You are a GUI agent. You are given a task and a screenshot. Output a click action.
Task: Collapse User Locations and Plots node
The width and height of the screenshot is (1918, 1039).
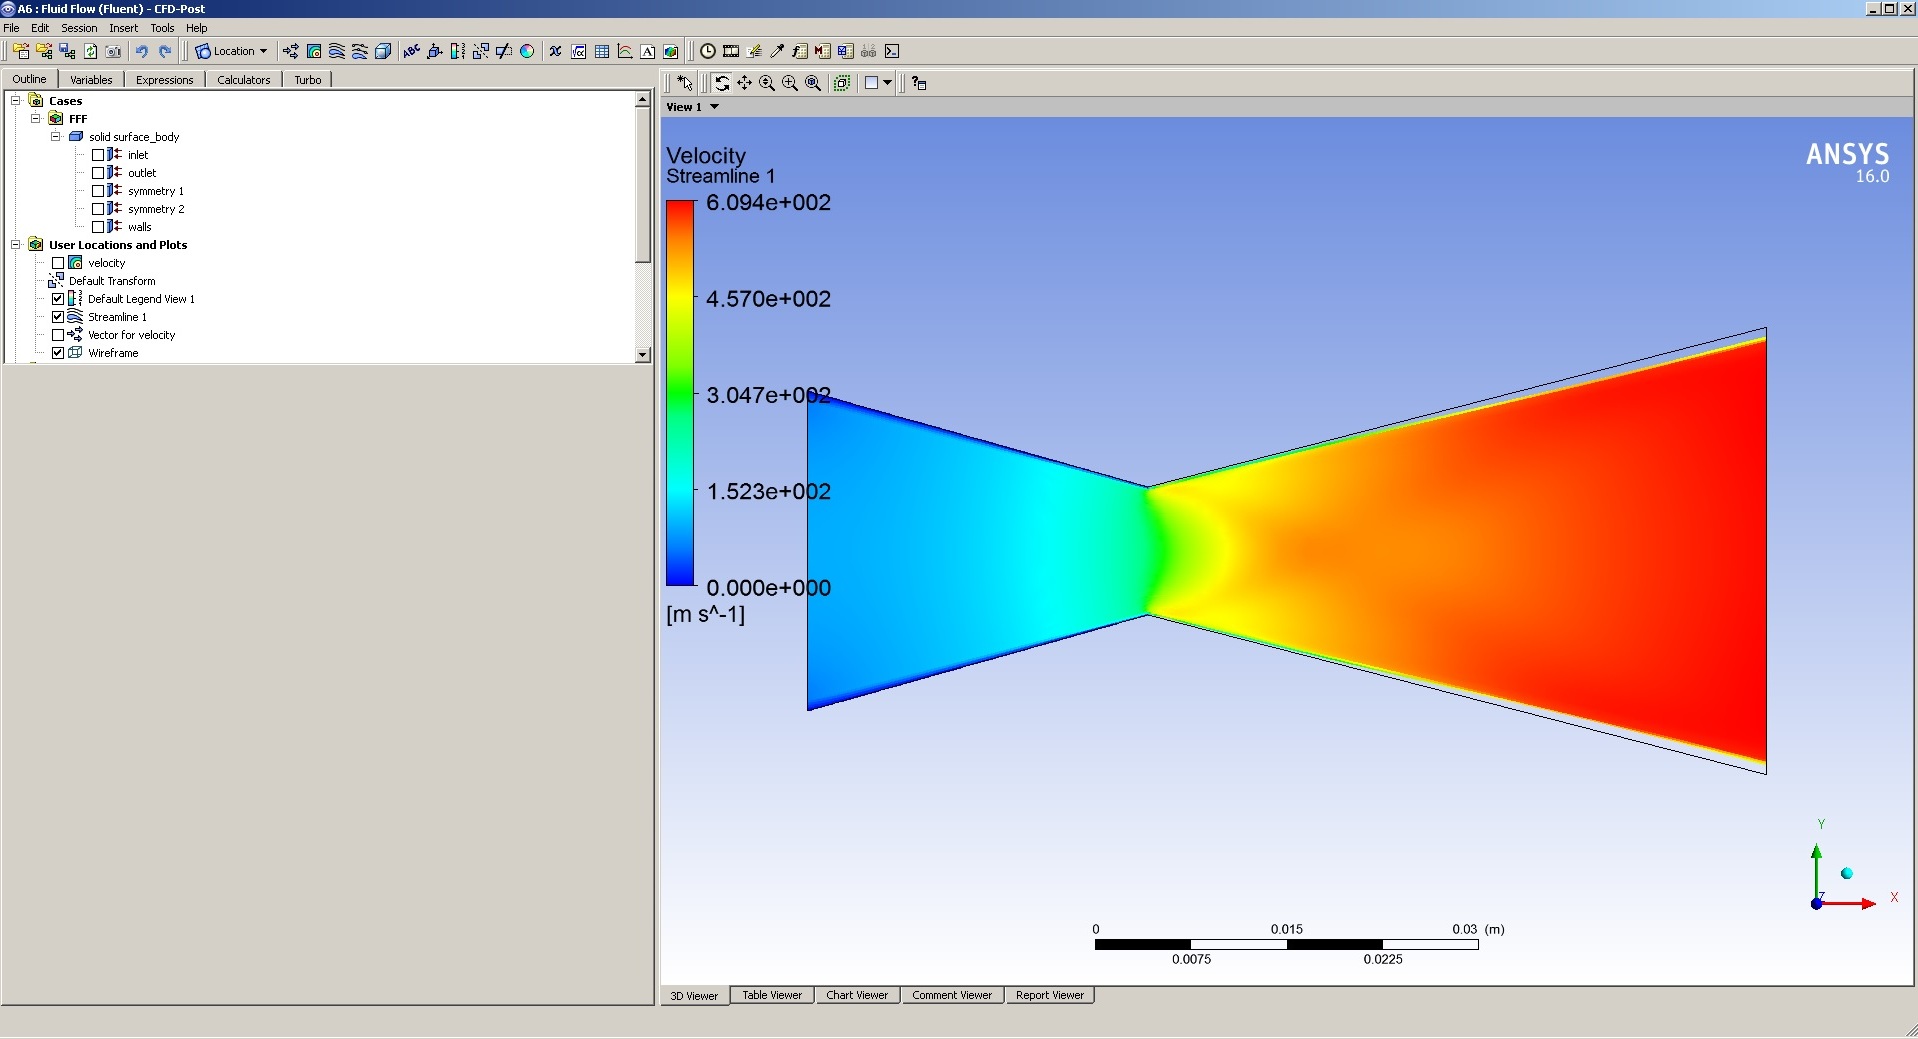click(x=16, y=245)
